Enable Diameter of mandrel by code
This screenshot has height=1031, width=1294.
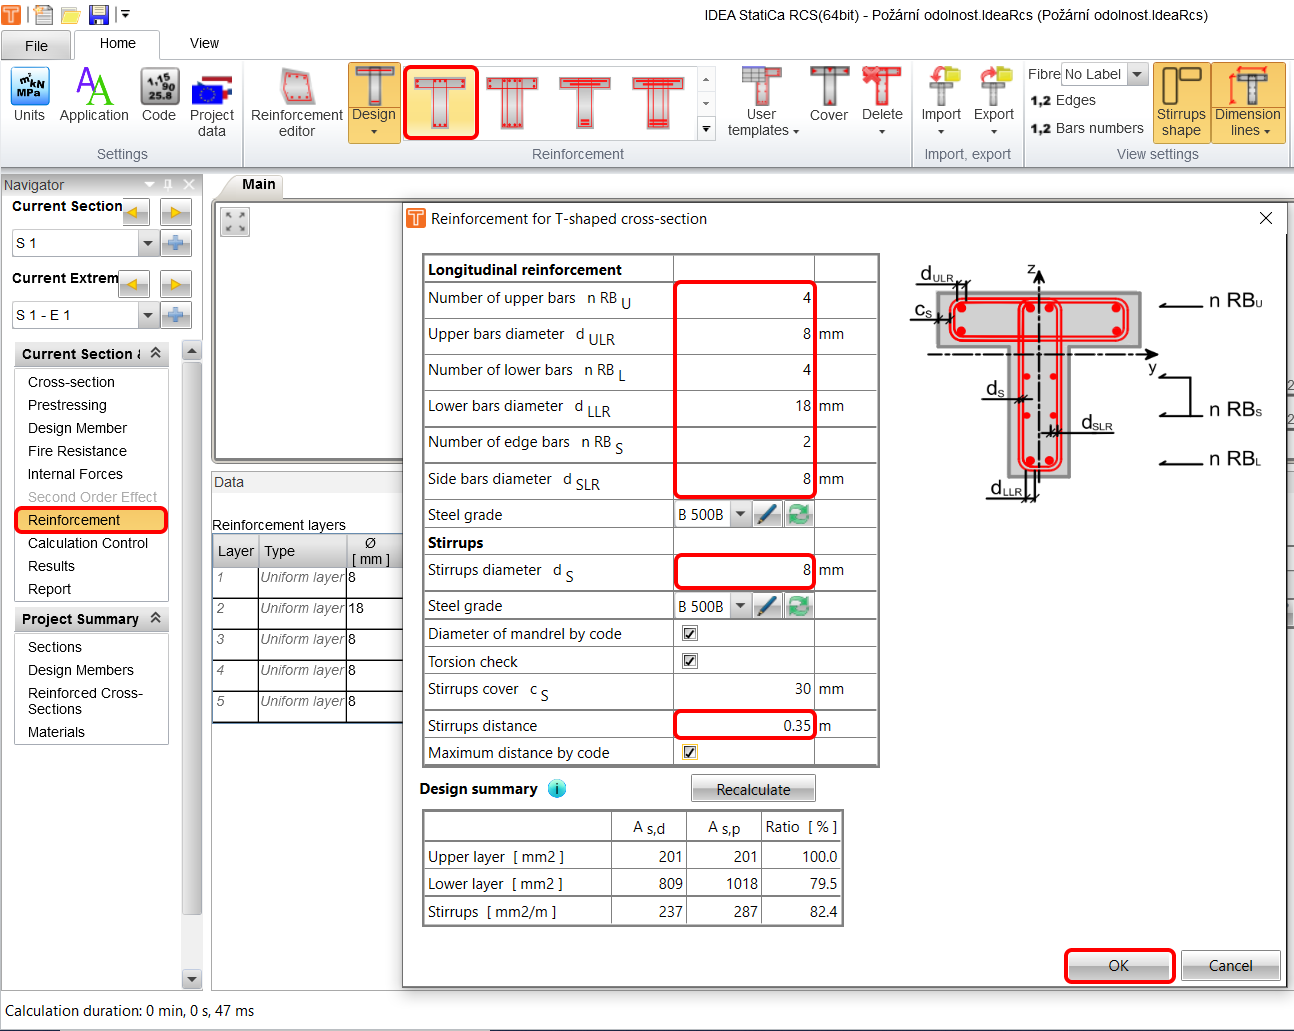[x=689, y=633]
